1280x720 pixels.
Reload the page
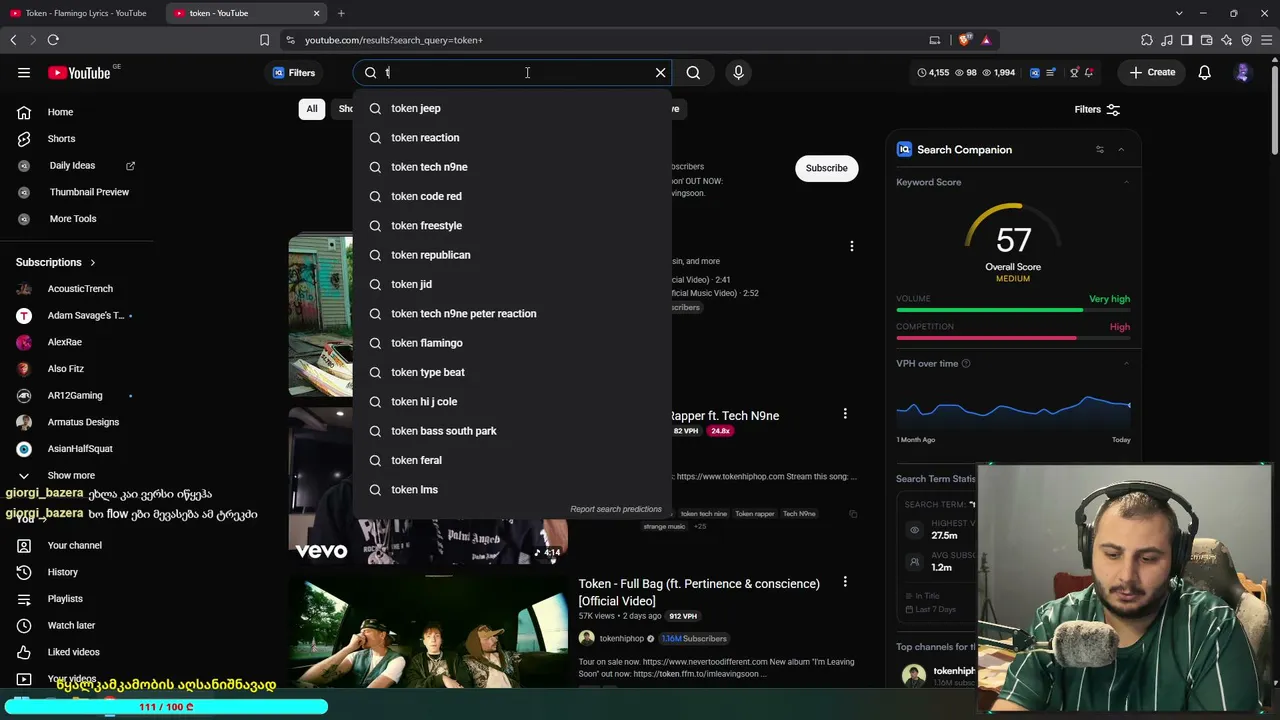coord(53,40)
